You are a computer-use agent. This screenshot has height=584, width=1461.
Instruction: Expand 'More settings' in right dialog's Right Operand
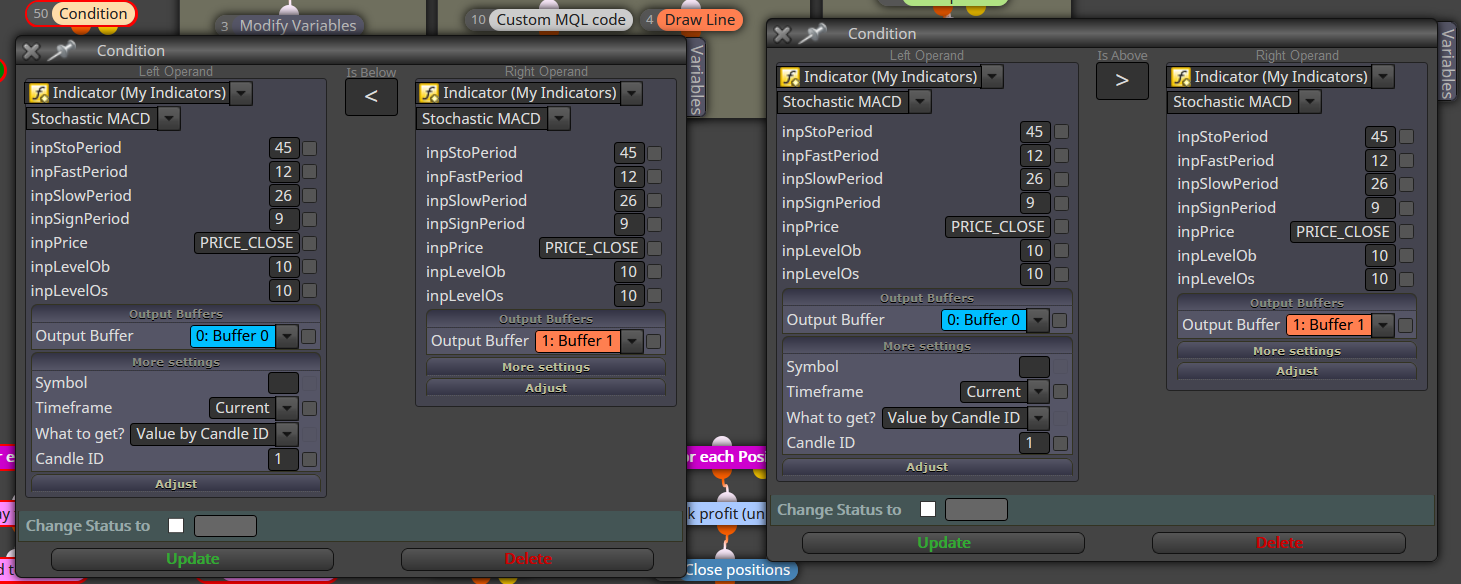point(1297,351)
